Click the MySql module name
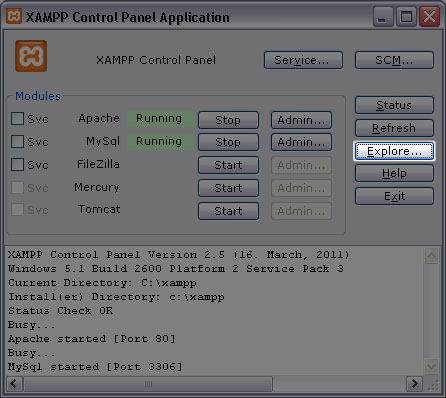Screen dimensions: 446x398 click(x=103, y=141)
